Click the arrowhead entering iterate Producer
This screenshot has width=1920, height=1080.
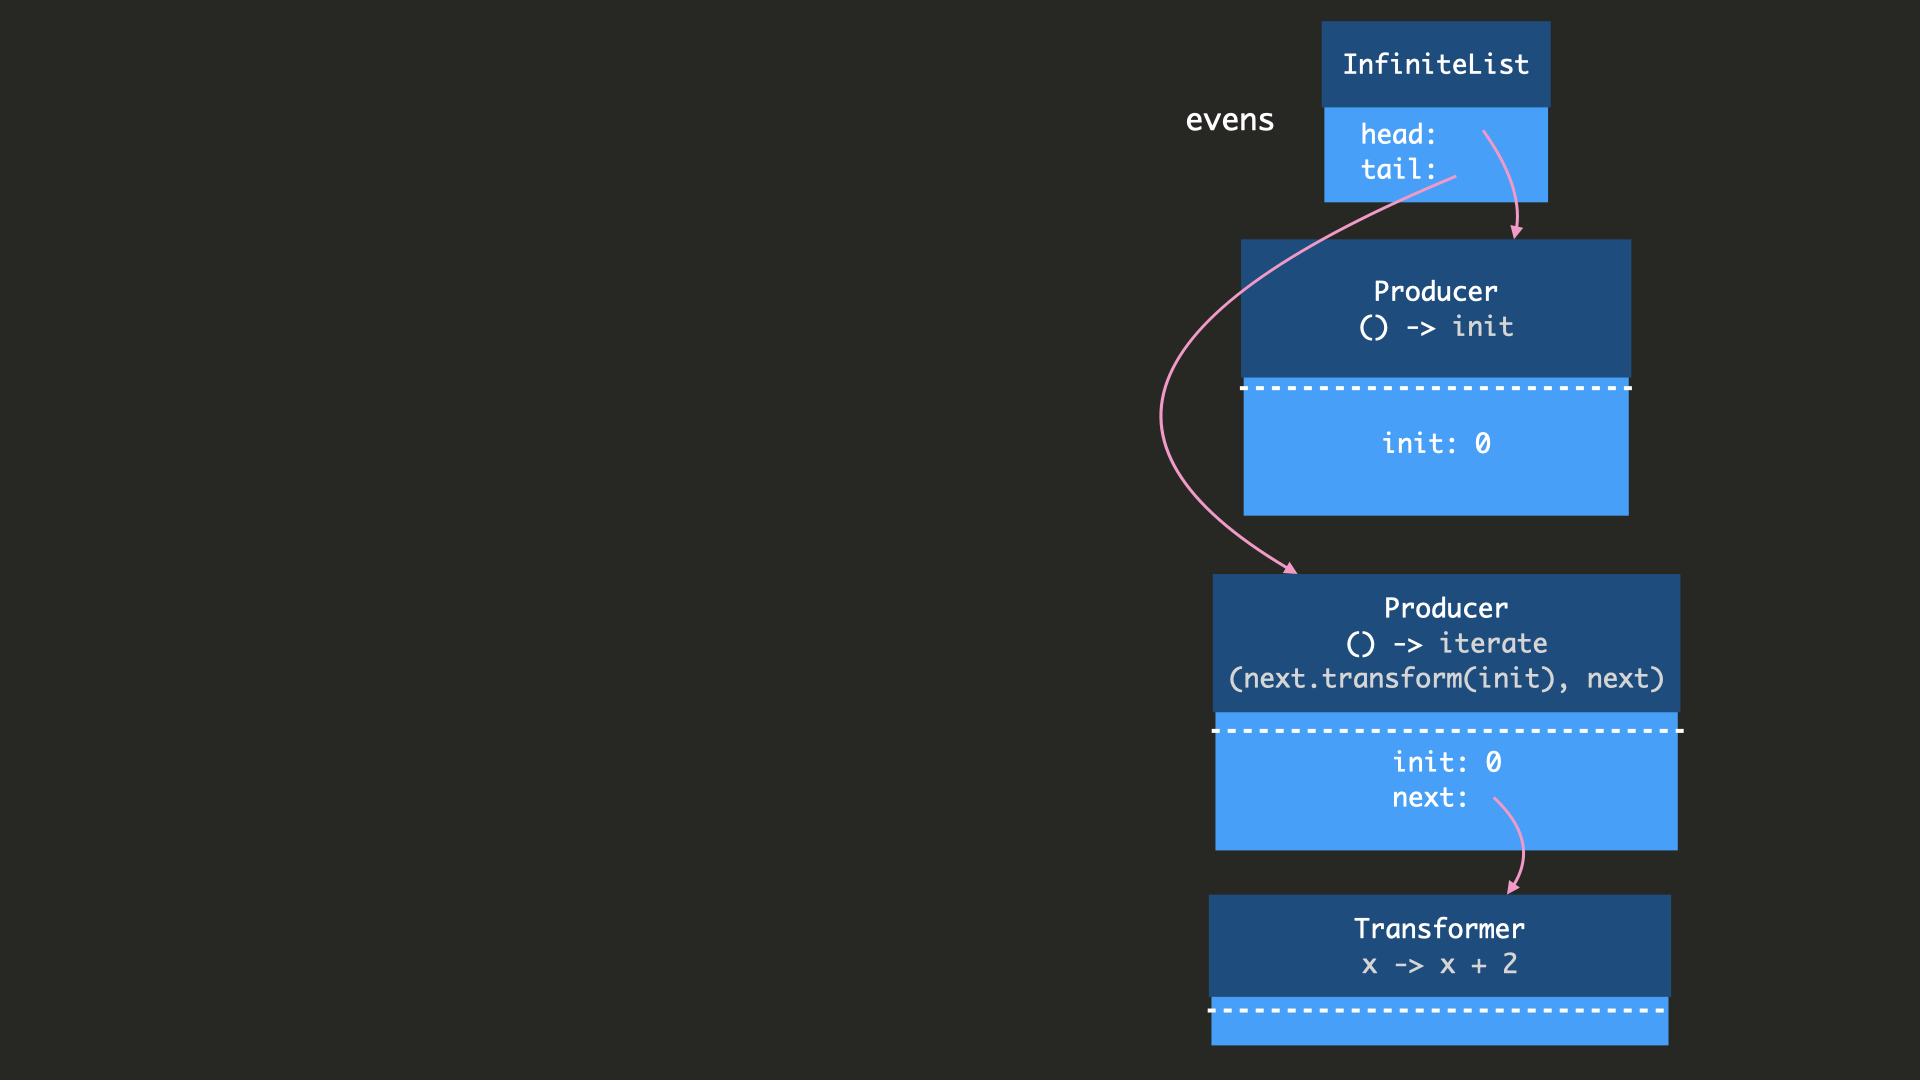(x=1290, y=568)
